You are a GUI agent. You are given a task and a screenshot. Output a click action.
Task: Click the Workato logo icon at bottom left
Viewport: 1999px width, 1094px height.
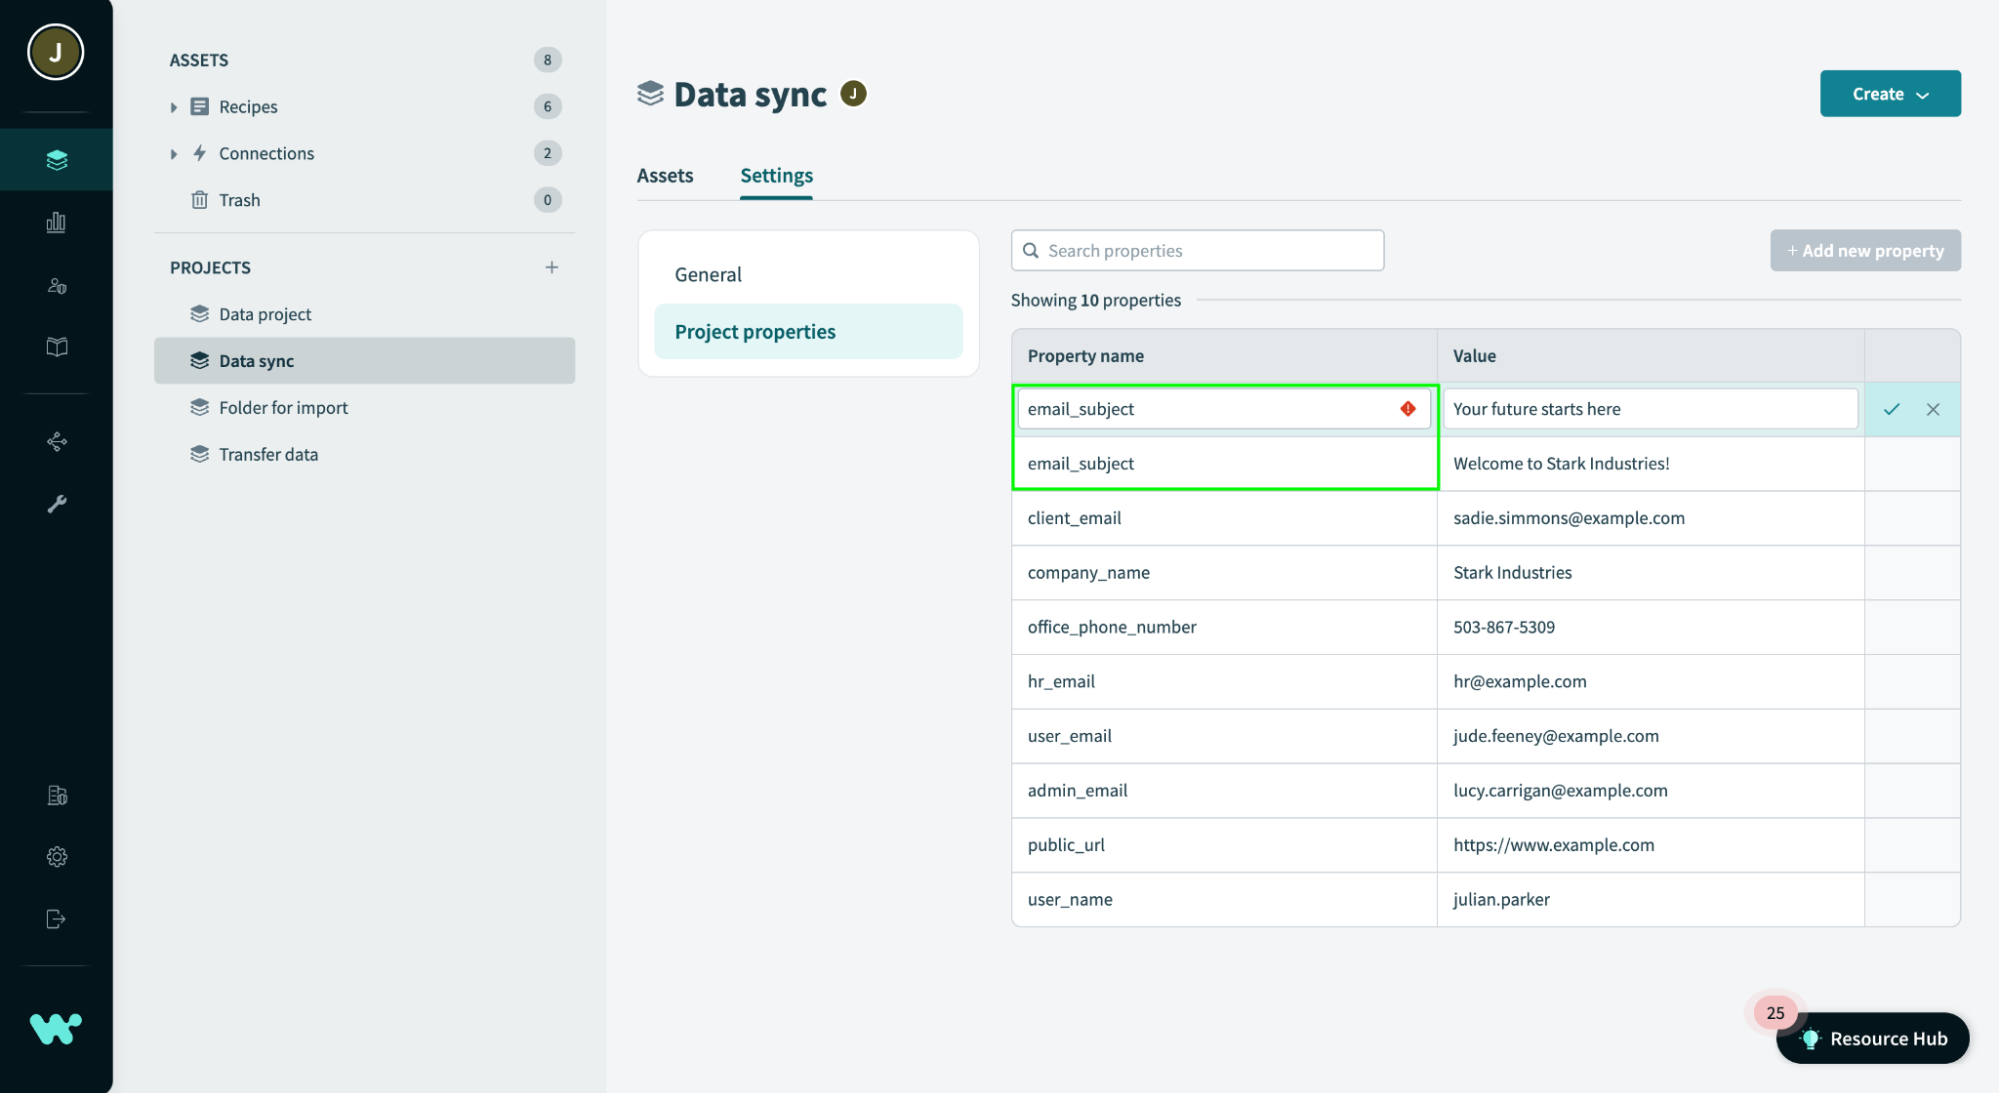click(x=57, y=1028)
